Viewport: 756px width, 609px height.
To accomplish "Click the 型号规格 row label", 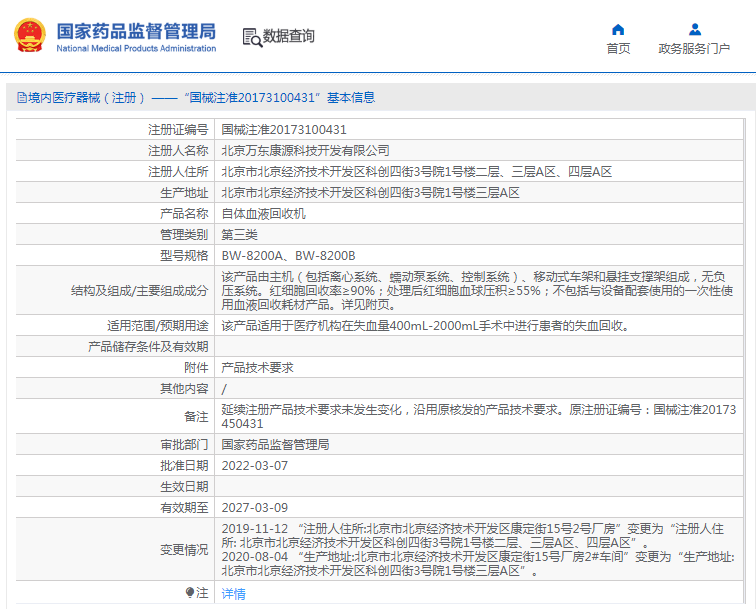I will [184, 256].
